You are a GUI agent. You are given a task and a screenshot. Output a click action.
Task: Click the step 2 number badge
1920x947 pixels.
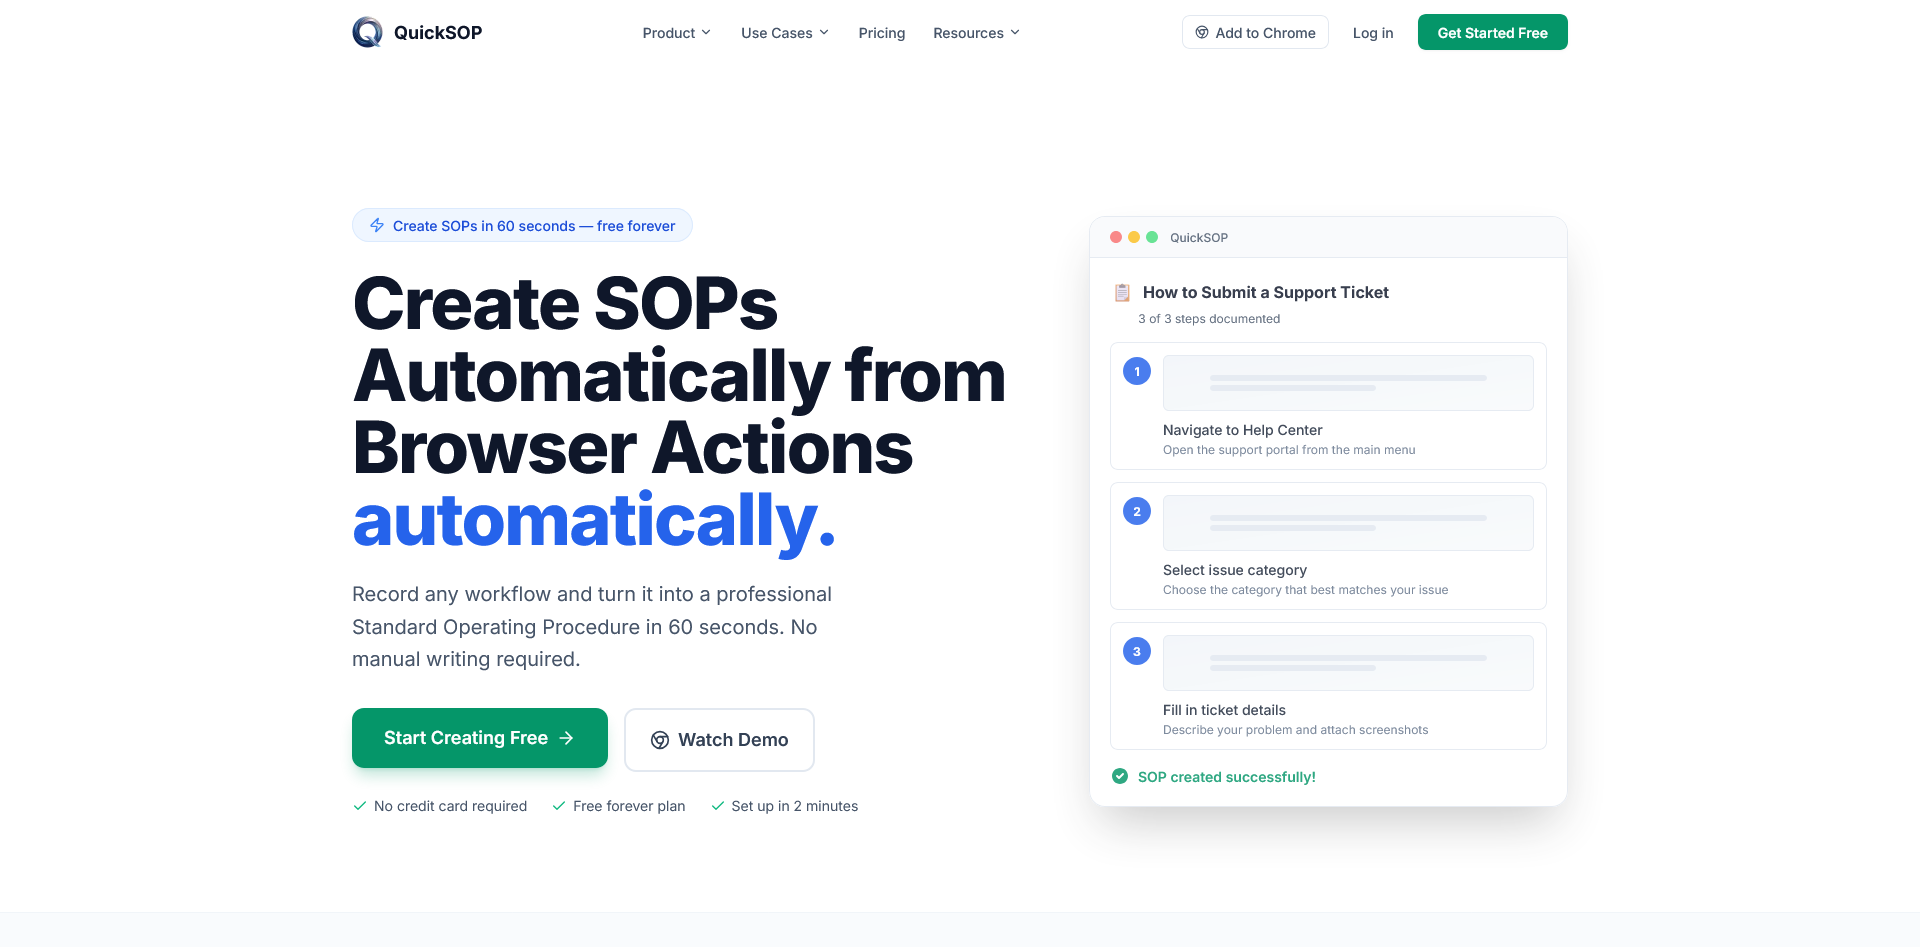click(1137, 511)
